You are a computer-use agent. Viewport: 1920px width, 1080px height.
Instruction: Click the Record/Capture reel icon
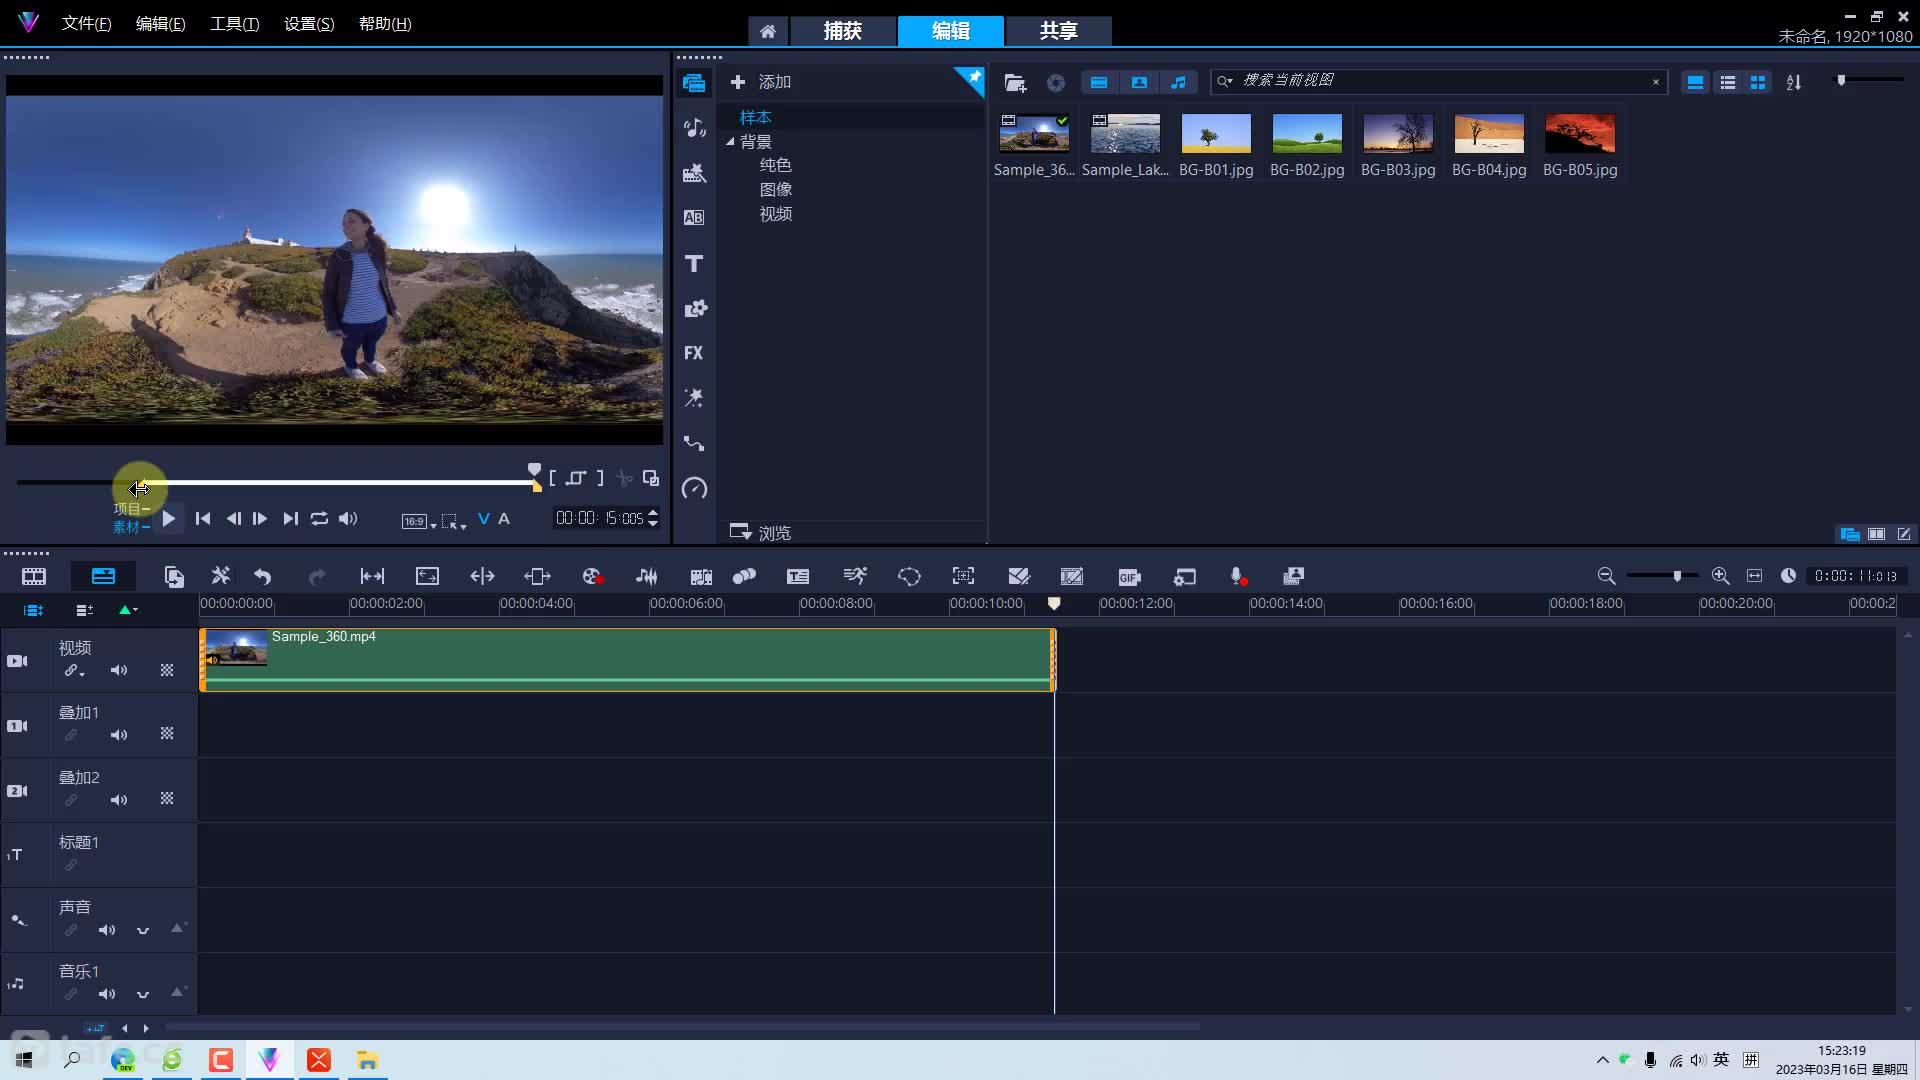tap(592, 576)
